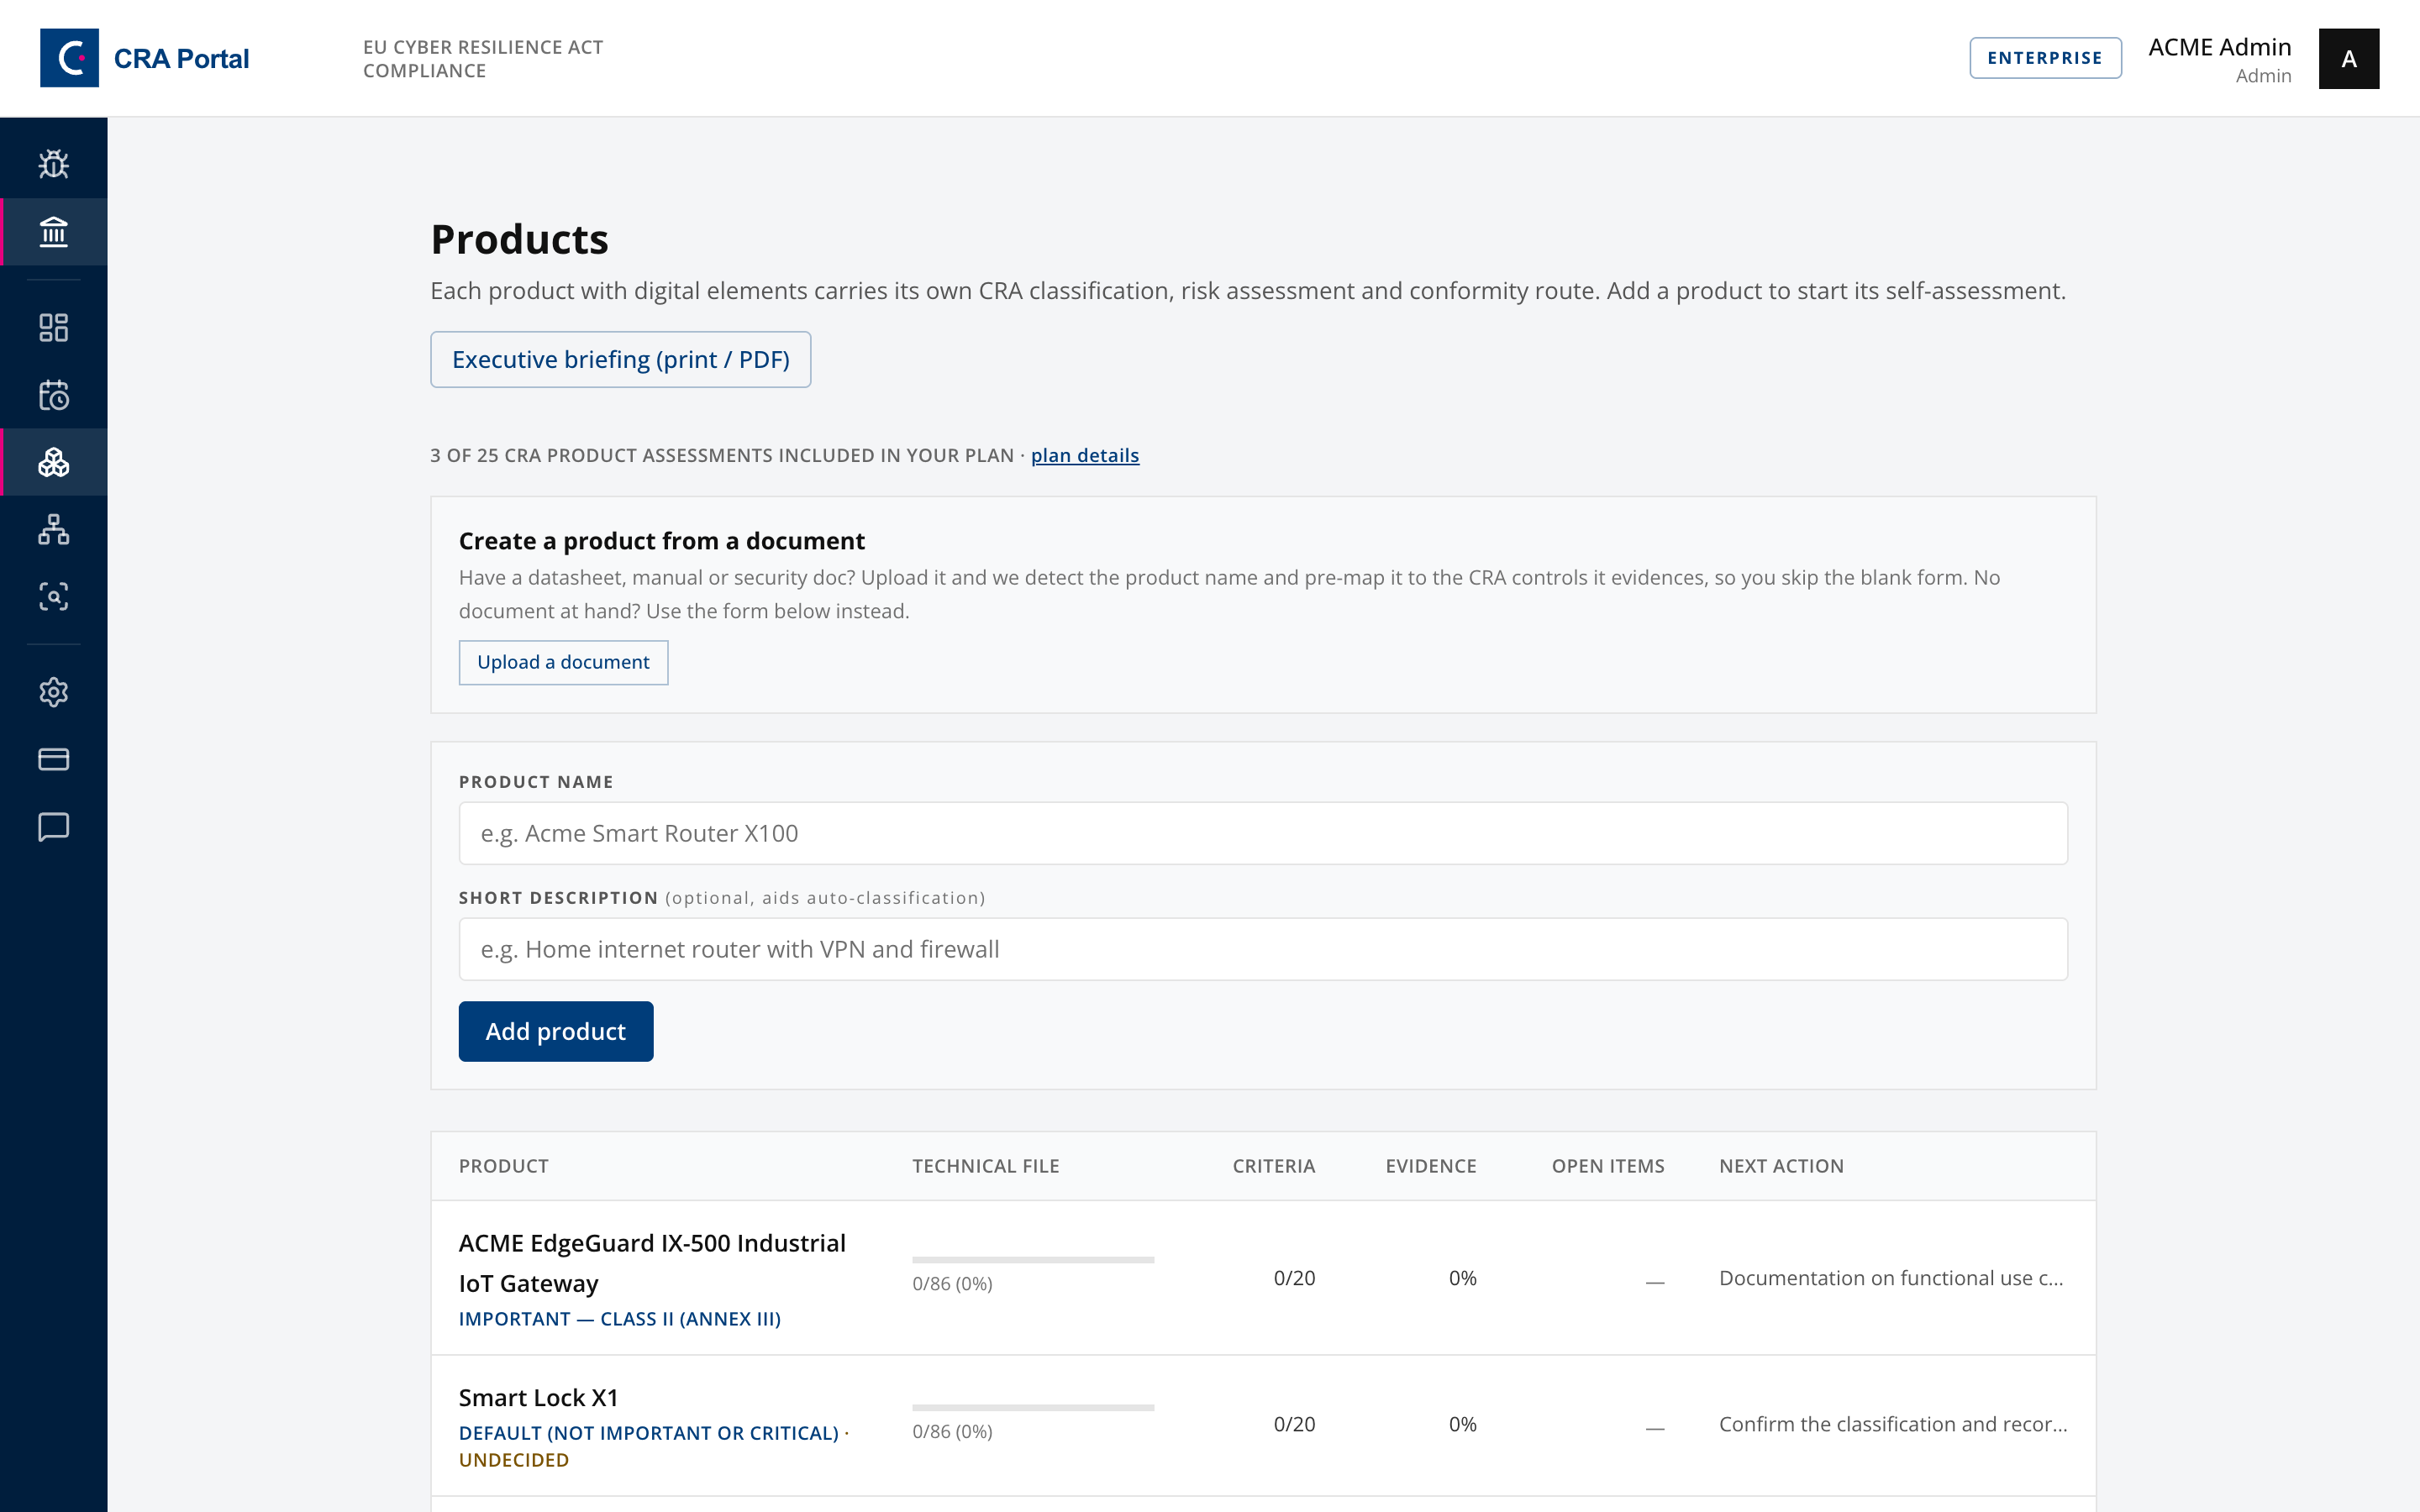Click 'Documentation on functional use c...' next action
This screenshot has height=1512, width=2420.
(x=1891, y=1278)
